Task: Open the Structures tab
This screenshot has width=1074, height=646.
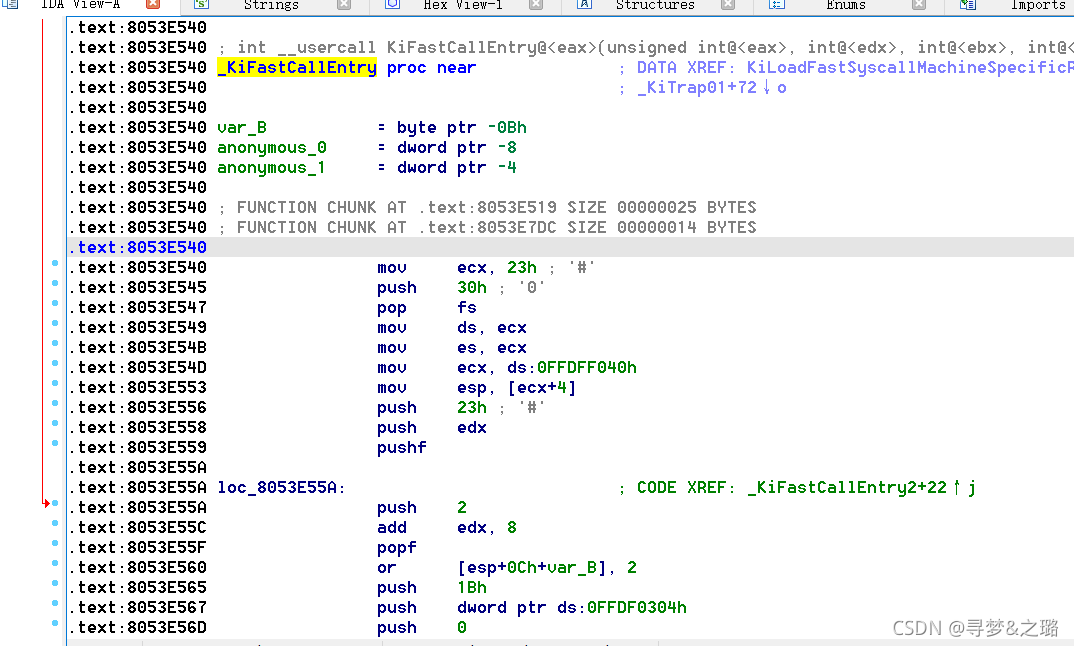Action: coord(655,5)
